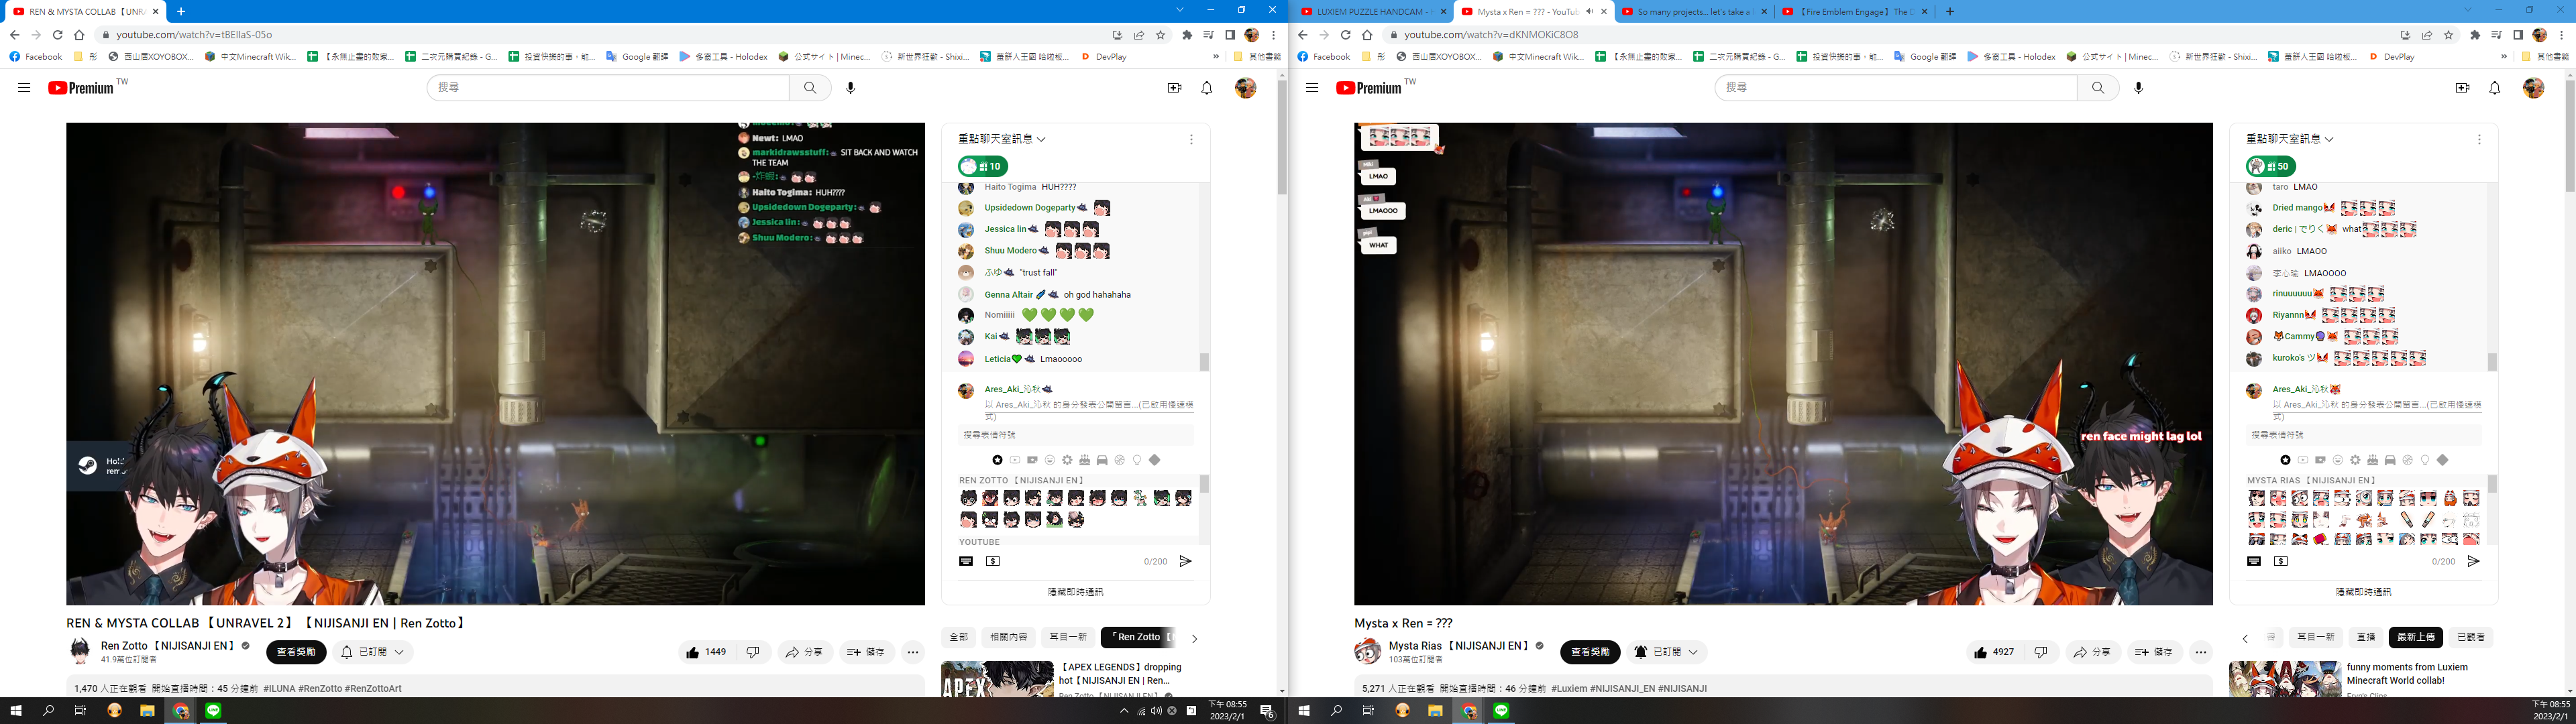
Task: Click 查看獎勵 button under Mysta Rias video
Action: tap(1590, 652)
